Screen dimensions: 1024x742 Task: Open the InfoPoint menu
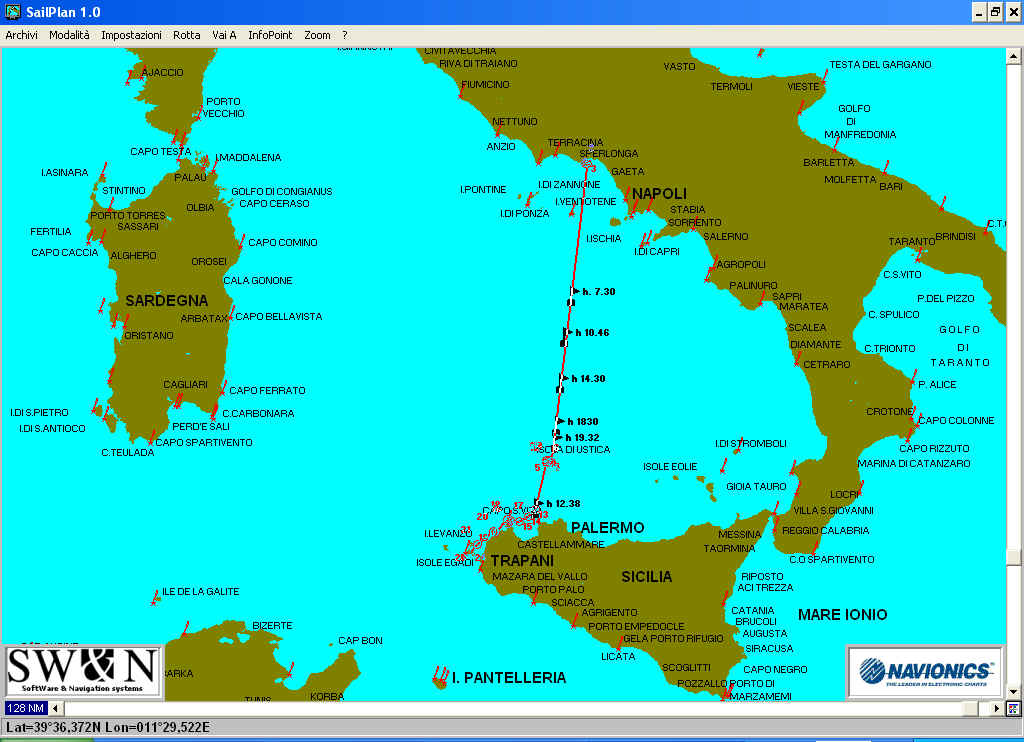(x=270, y=35)
